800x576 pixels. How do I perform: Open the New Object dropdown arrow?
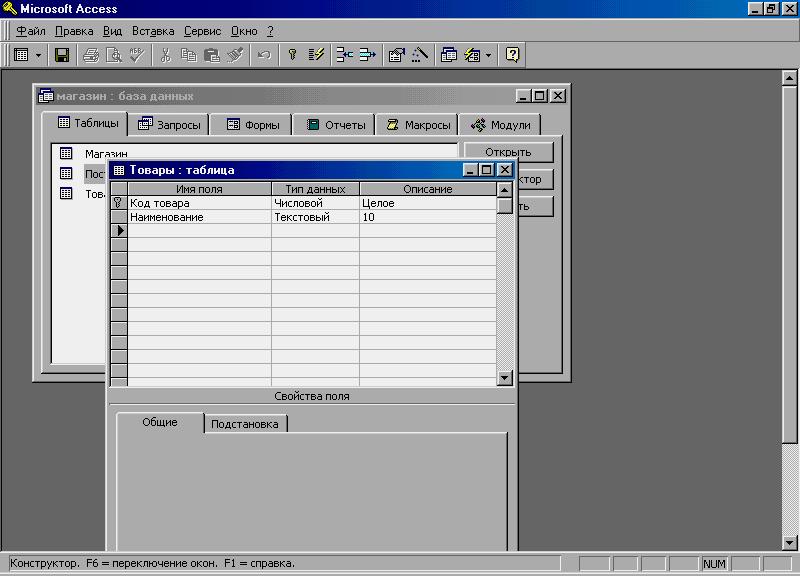click(489, 55)
